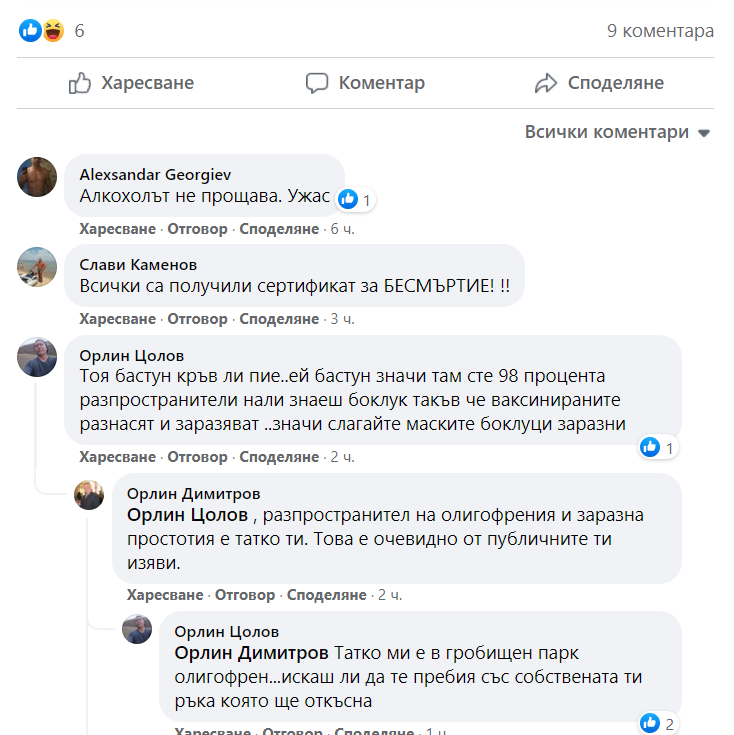734x735 pixels.
Task: Click the thumbs-up Харесване icon in action bar
Action: [x=81, y=83]
